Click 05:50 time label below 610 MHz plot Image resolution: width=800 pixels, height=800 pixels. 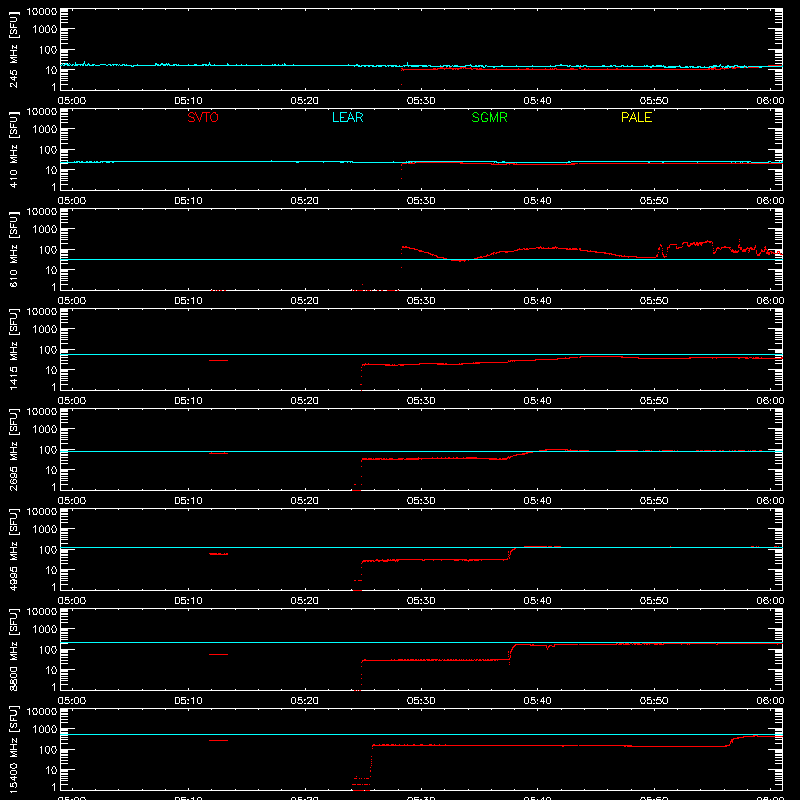[654, 301]
